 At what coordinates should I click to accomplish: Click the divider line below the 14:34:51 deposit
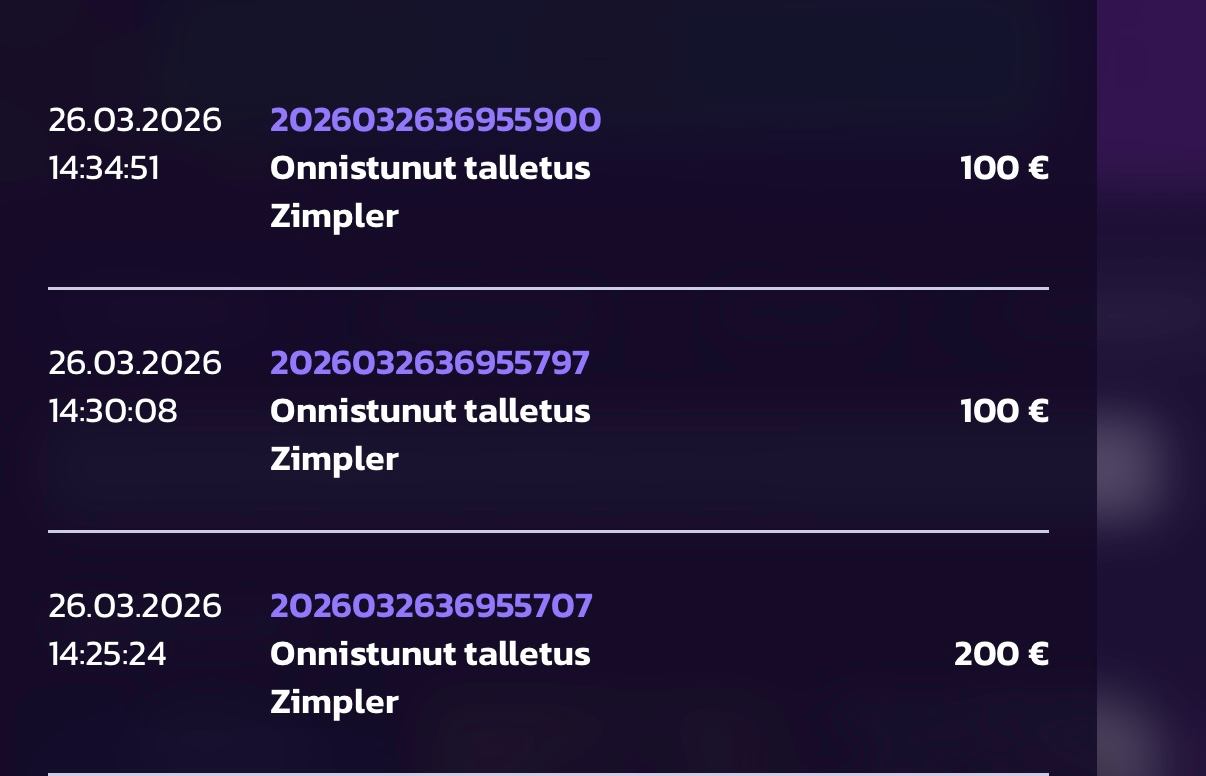548,288
